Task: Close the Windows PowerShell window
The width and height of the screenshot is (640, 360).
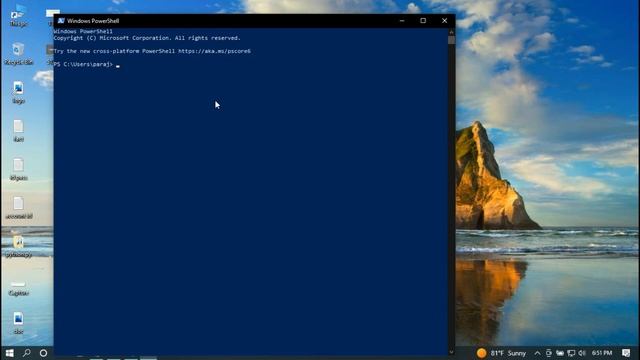Action: (x=444, y=21)
